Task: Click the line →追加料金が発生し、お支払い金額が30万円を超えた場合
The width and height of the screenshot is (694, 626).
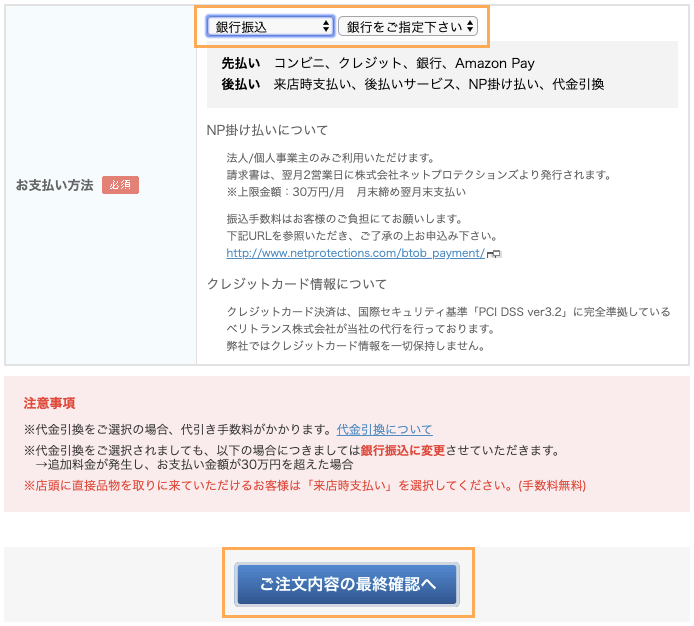Action: 194,464
